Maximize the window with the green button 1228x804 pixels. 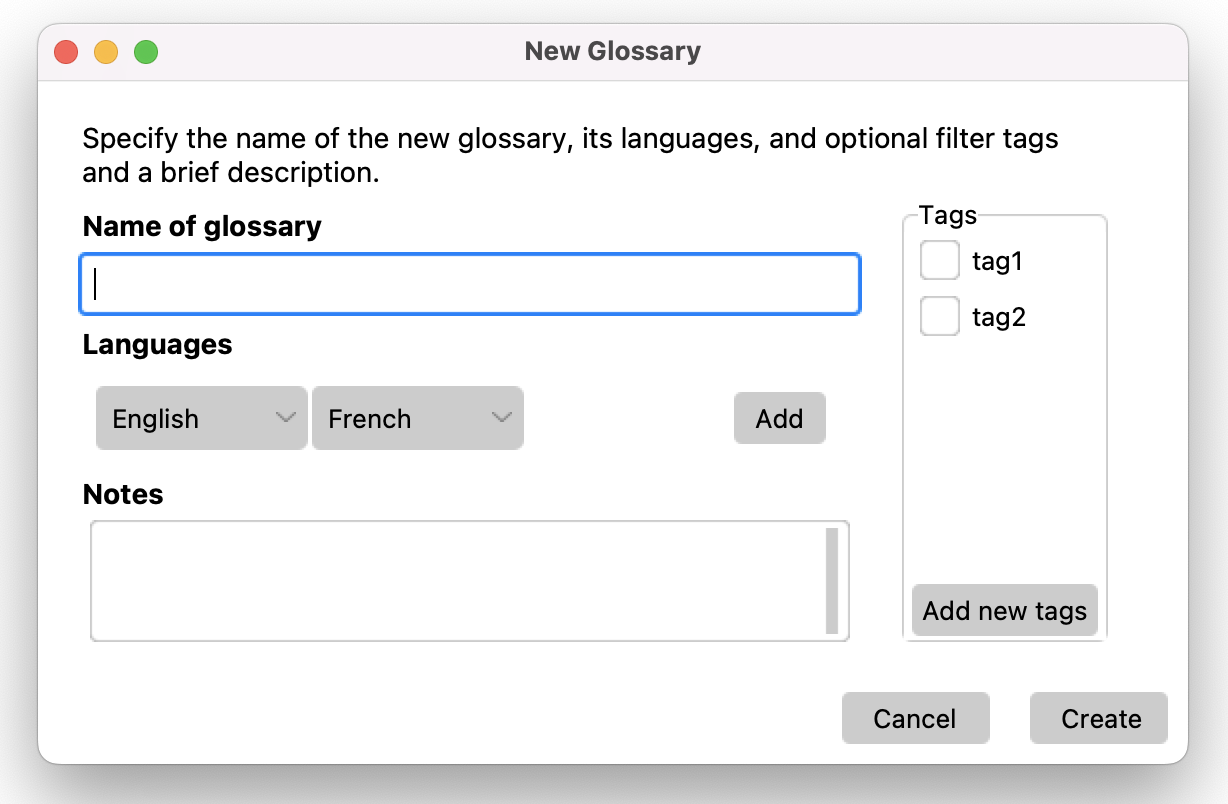(x=146, y=52)
